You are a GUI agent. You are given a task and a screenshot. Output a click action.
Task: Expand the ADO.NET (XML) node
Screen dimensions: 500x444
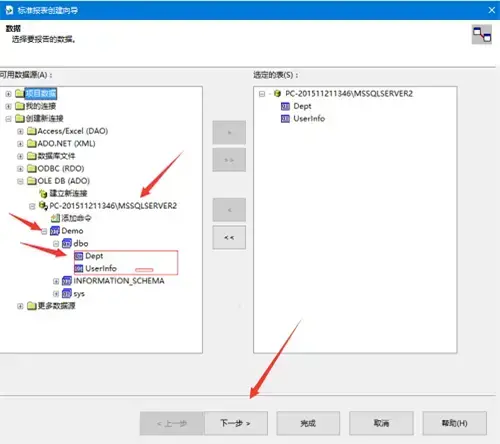20,144
